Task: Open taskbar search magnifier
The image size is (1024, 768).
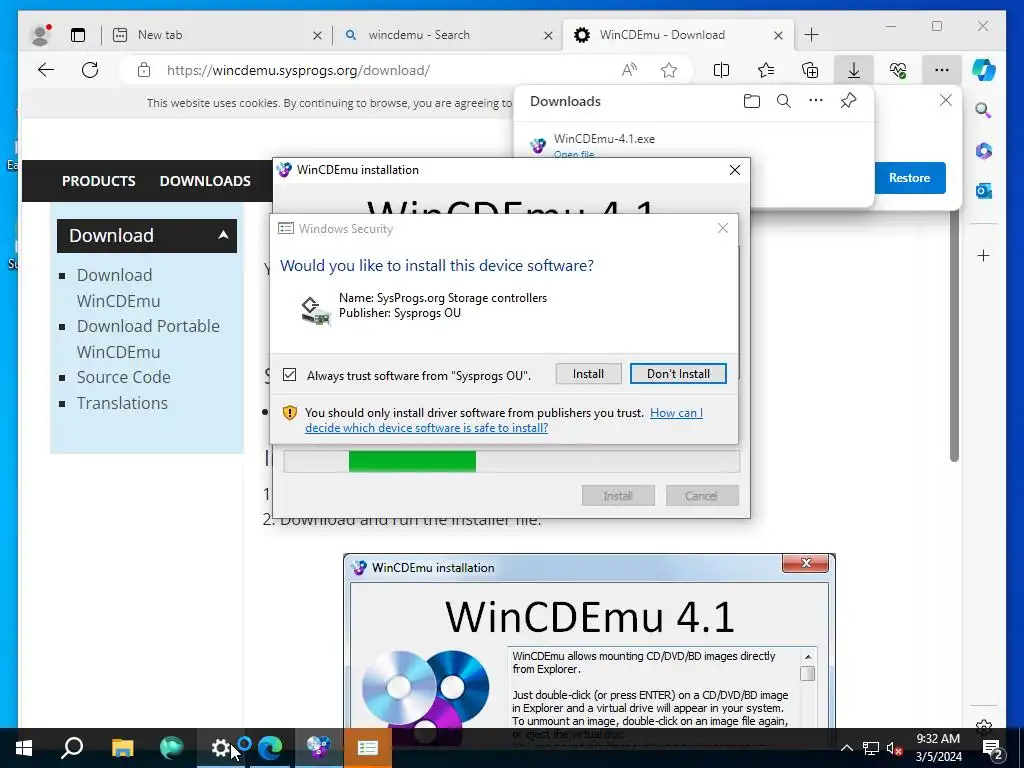Action: [72, 748]
